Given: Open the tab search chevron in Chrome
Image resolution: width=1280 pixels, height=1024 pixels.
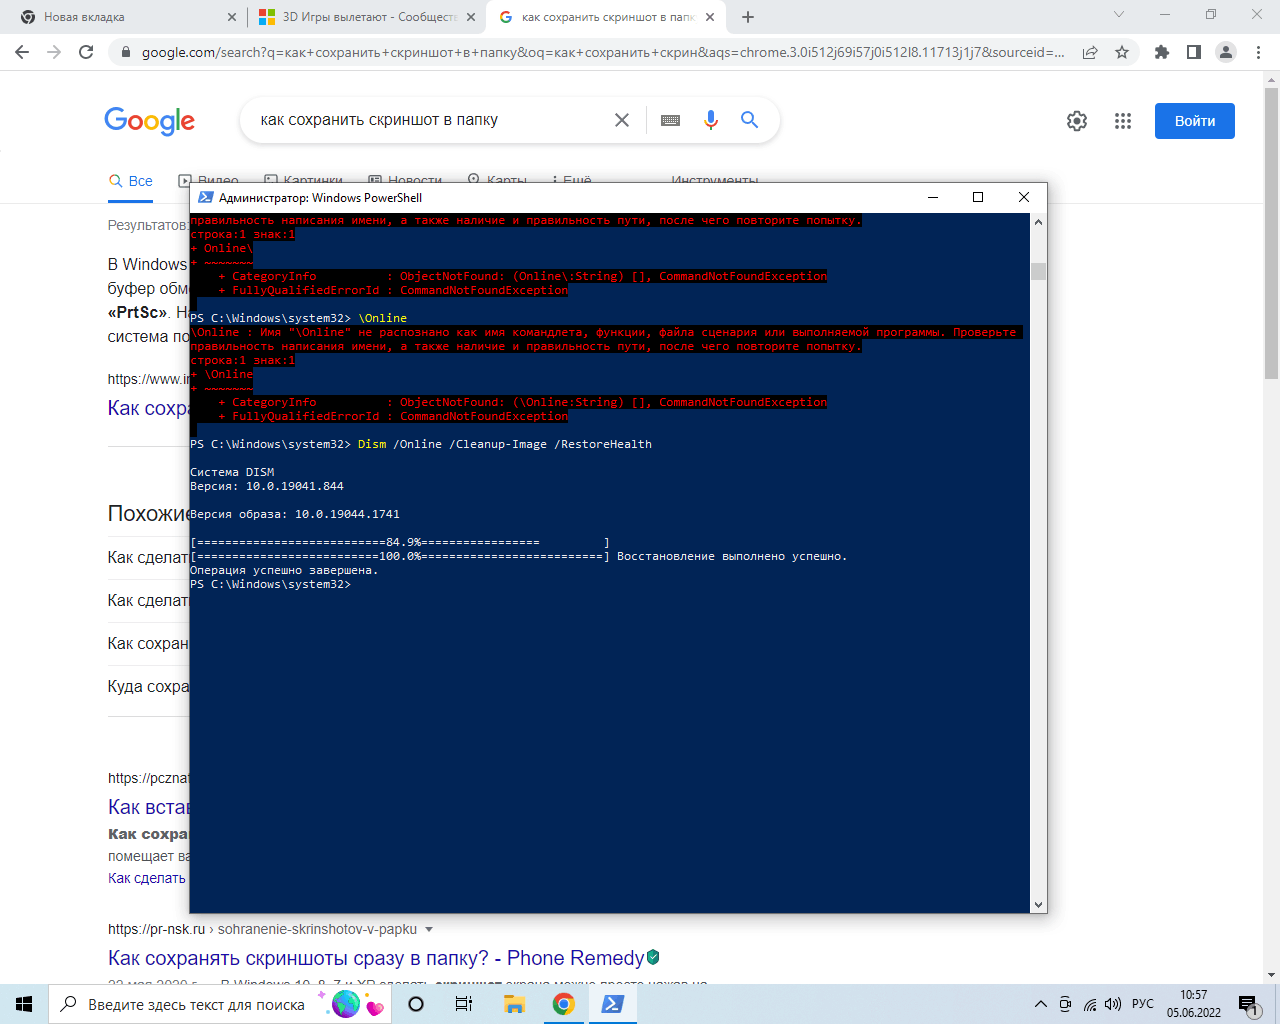Looking at the screenshot, I should pyautogui.click(x=1118, y=15).
